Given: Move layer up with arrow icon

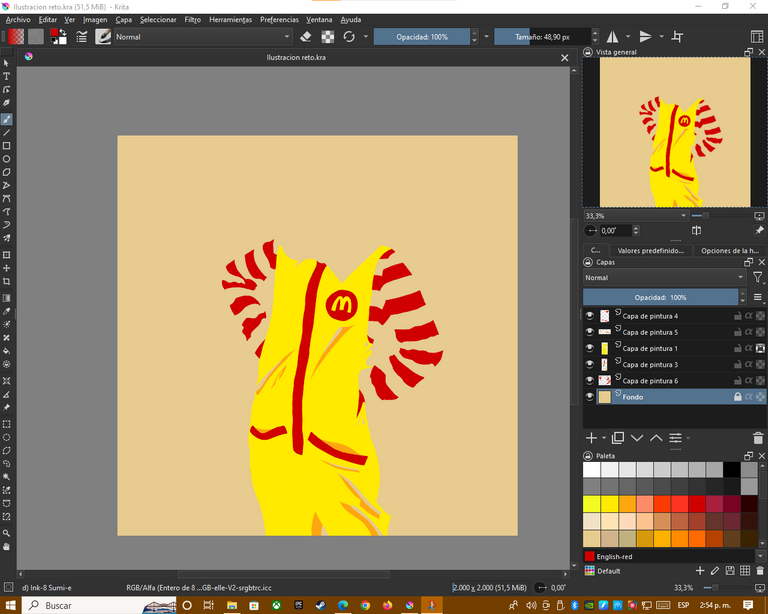Looking at the screenshot, I should coord(656,438).
